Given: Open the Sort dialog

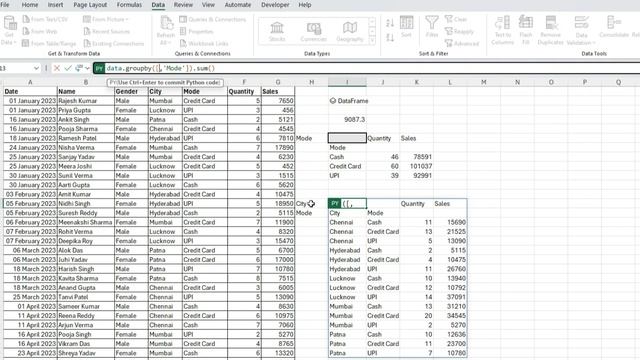Looking at the screenshot, I should point(406,27).
